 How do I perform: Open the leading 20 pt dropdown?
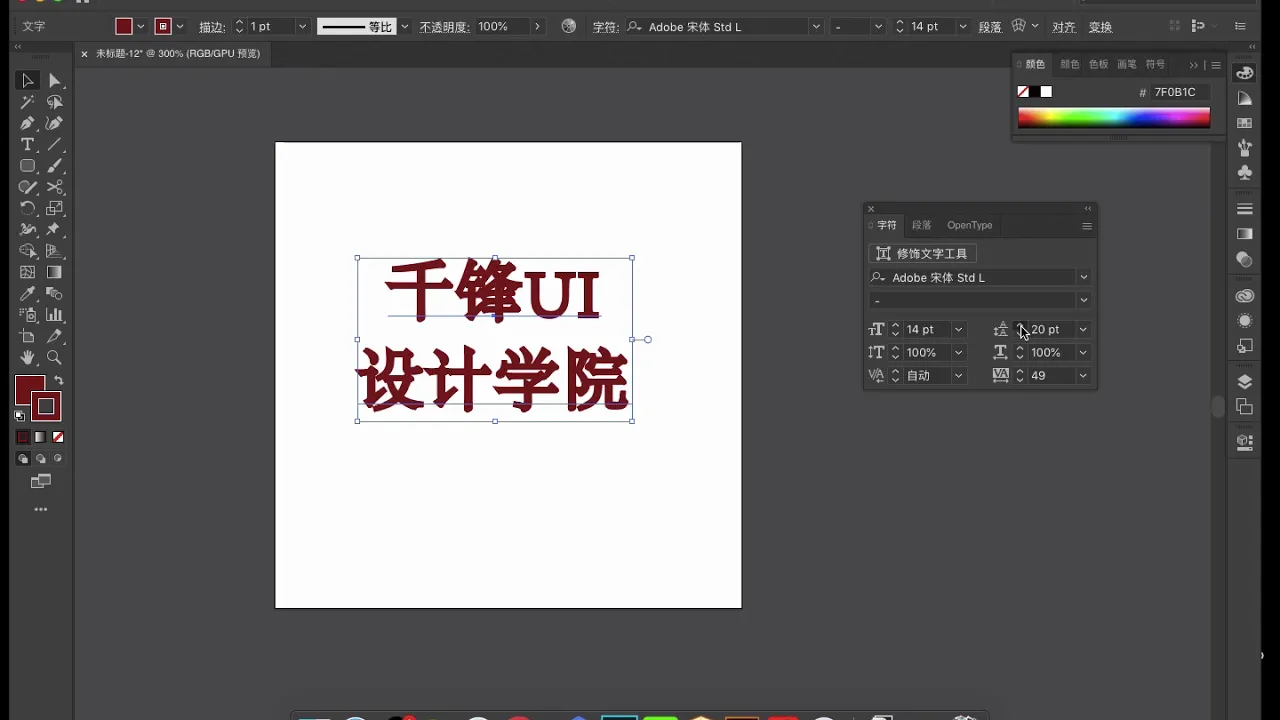click(1083, 329)
